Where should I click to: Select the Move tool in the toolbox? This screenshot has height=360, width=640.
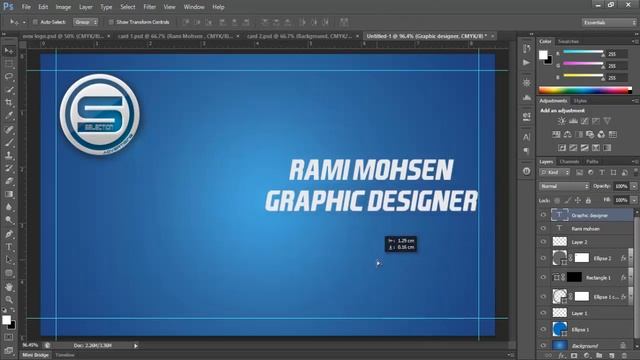coord(9,51)
